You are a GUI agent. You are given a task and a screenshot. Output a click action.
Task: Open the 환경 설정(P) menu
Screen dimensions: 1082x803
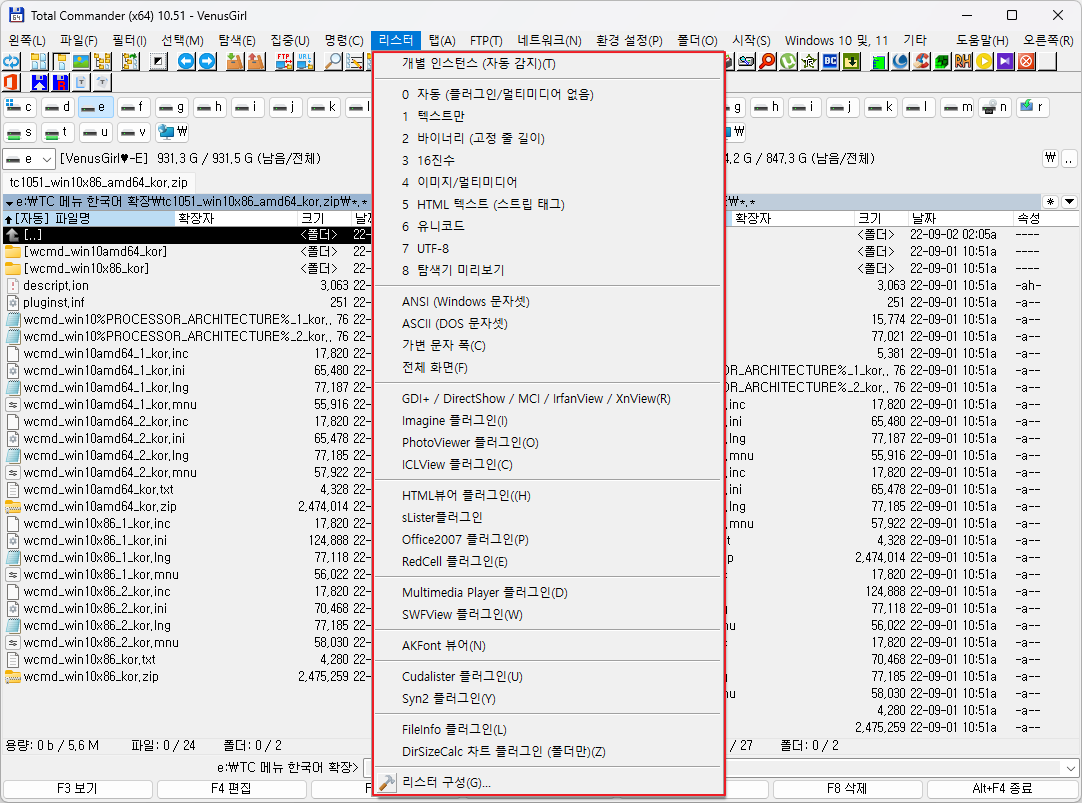629,41
